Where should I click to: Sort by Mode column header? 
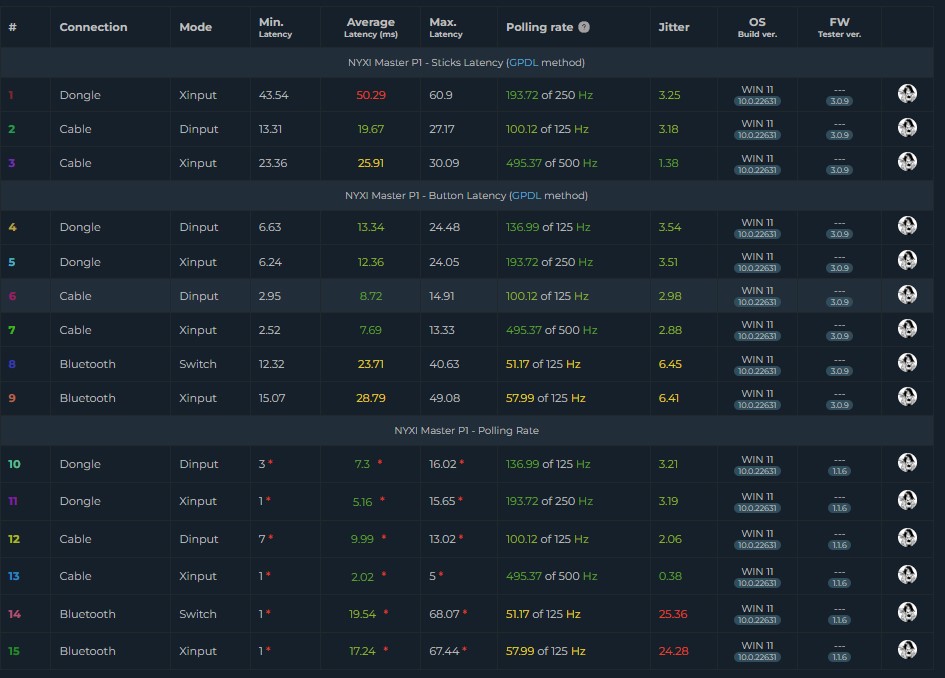[x=195, y=27]
